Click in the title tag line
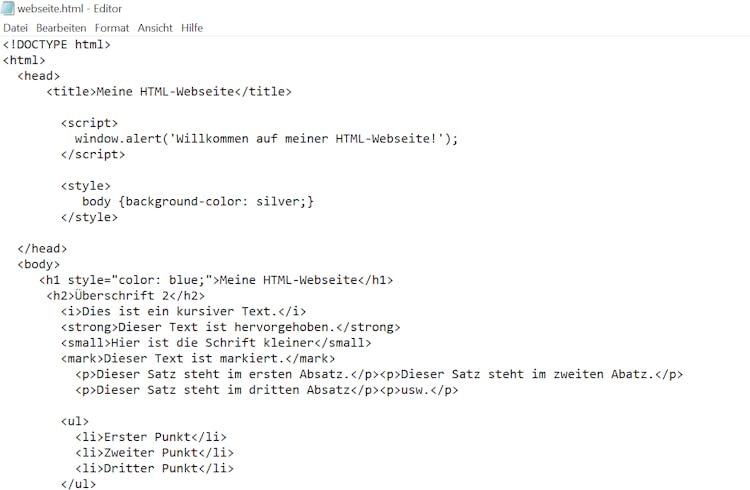 point(169,91)
